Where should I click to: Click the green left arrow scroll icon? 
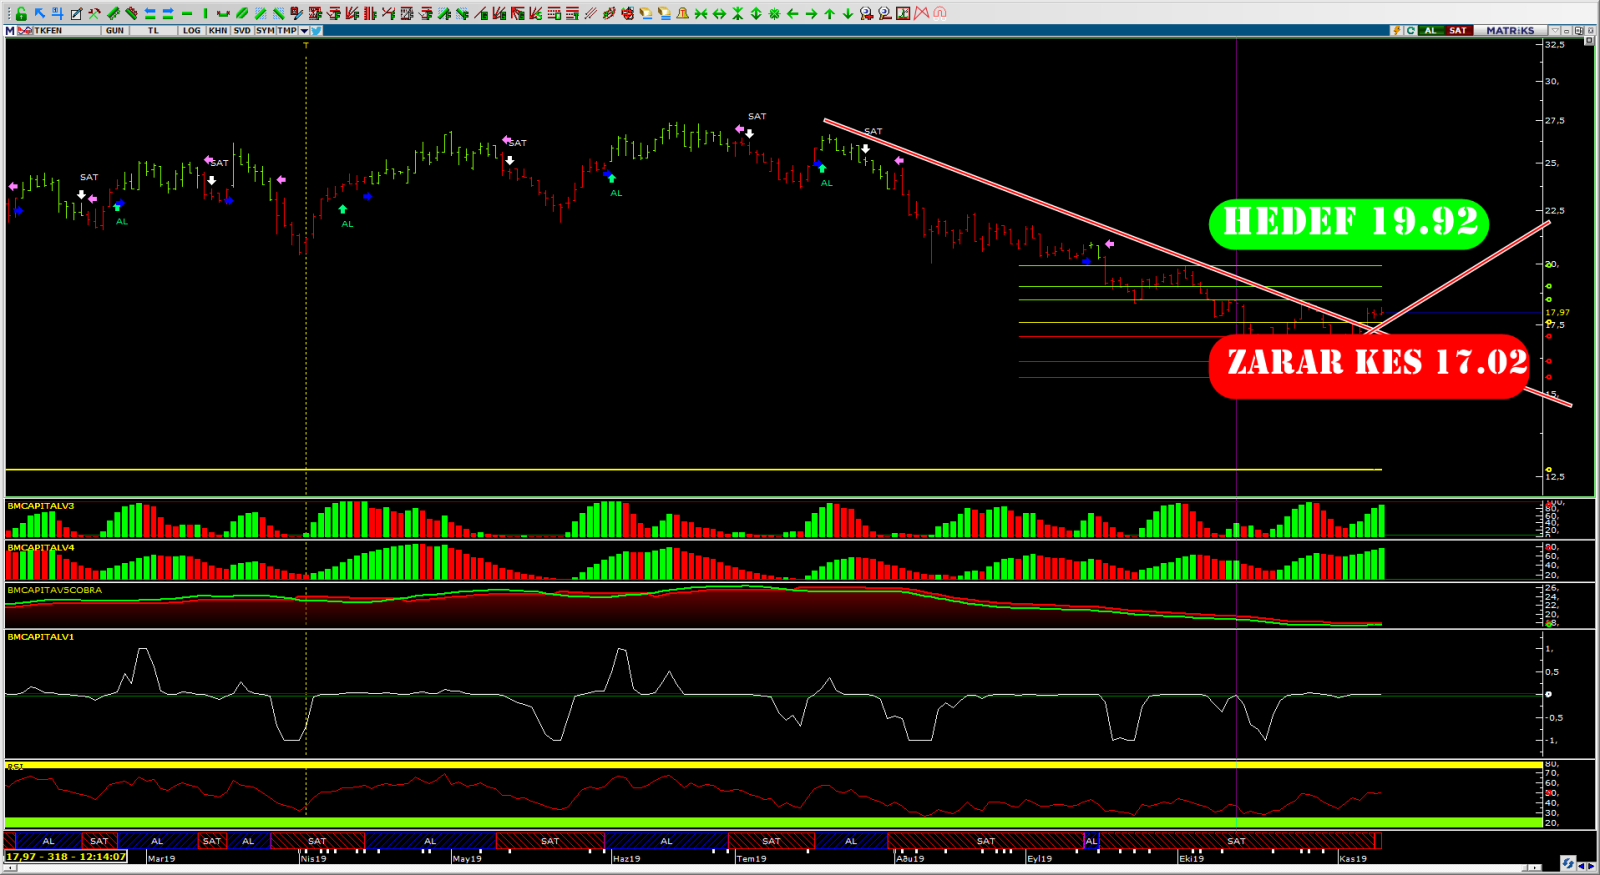click(x=792, y=13)
